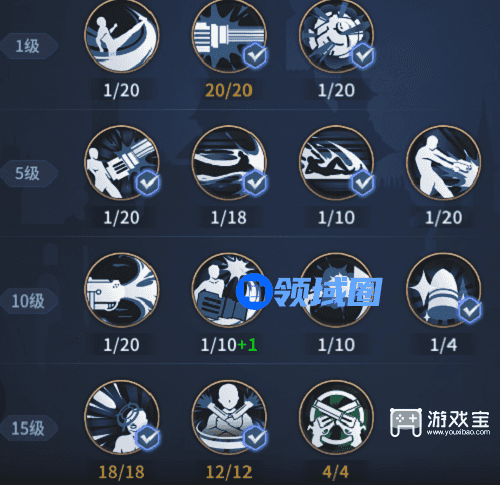This screenshot has width=500, height=485.
Task: Select the silver bullet skill at 1/4
Action: 444,290
